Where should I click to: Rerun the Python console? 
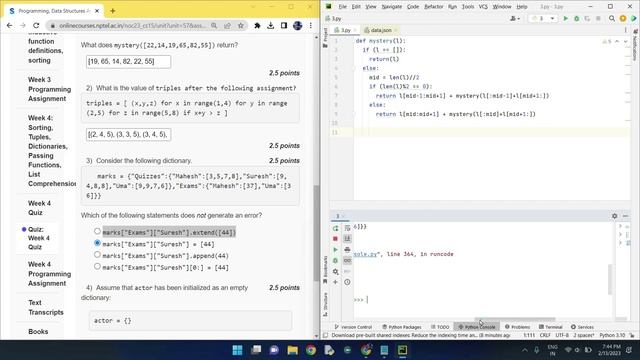click(x=336, y=228)
